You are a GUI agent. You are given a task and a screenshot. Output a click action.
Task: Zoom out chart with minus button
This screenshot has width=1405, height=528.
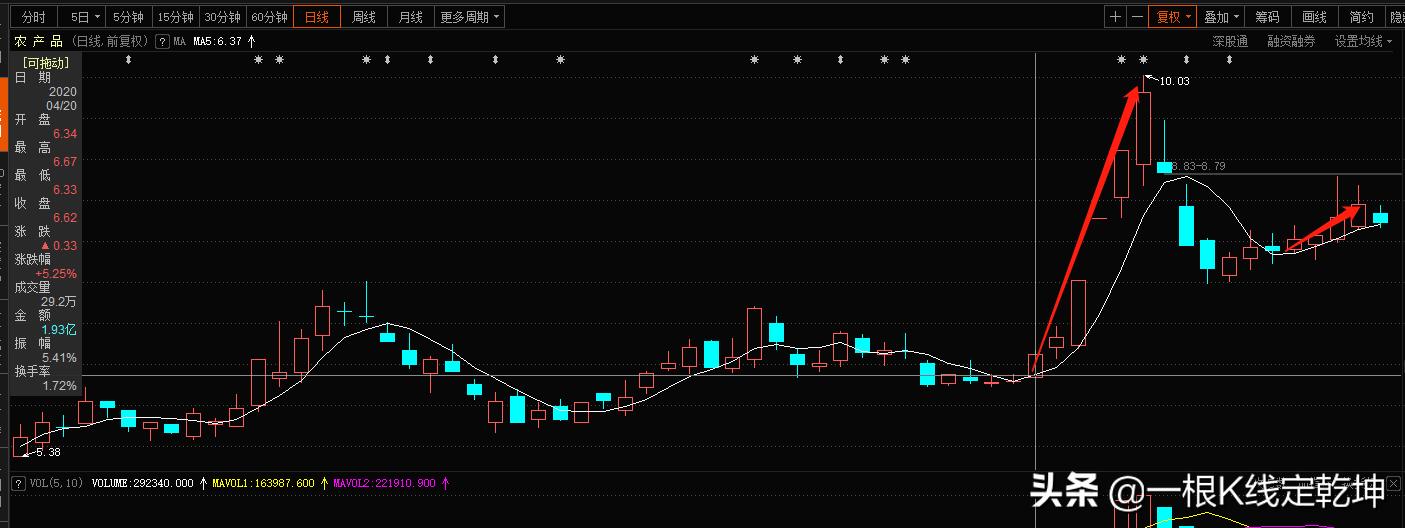(1138, 17)
